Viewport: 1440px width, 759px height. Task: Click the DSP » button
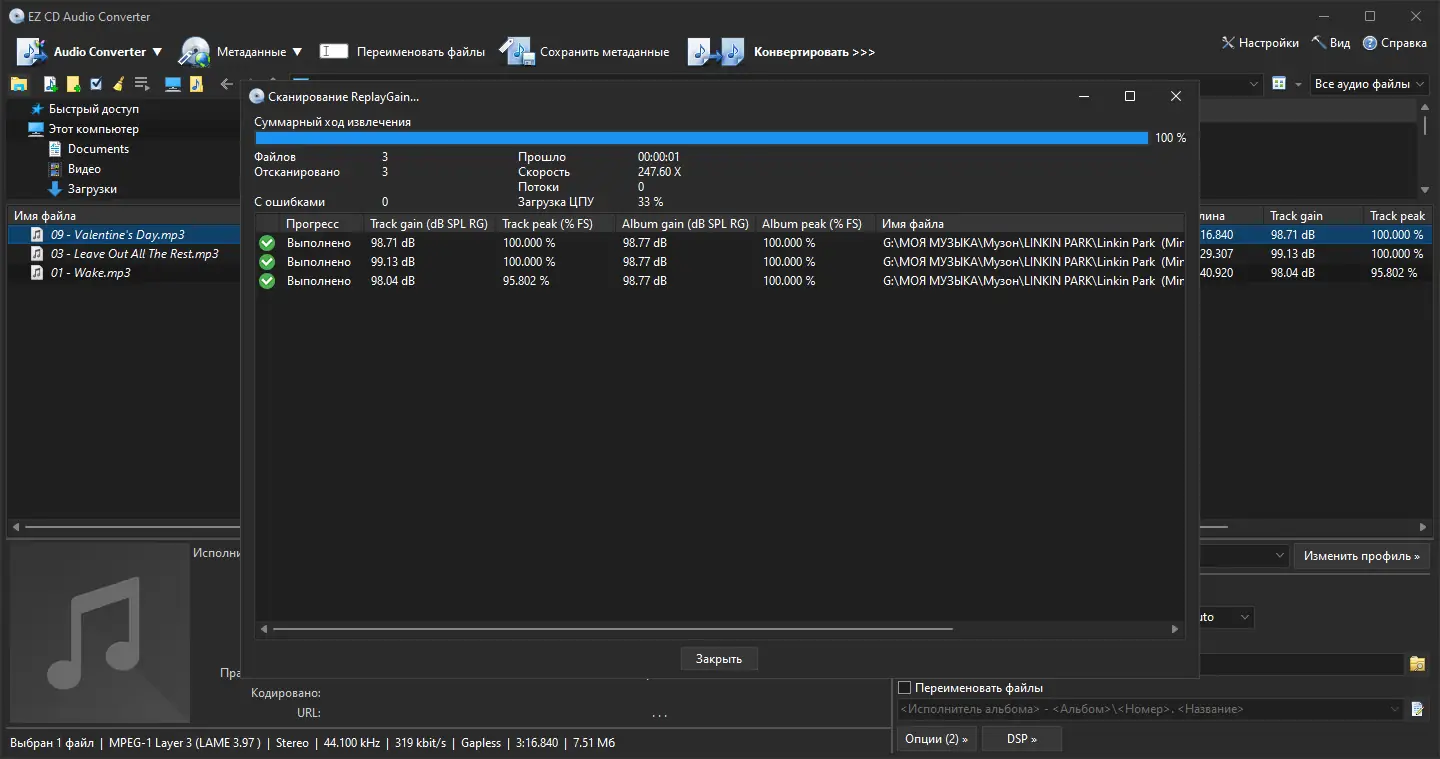click(x=1022, y=739)
